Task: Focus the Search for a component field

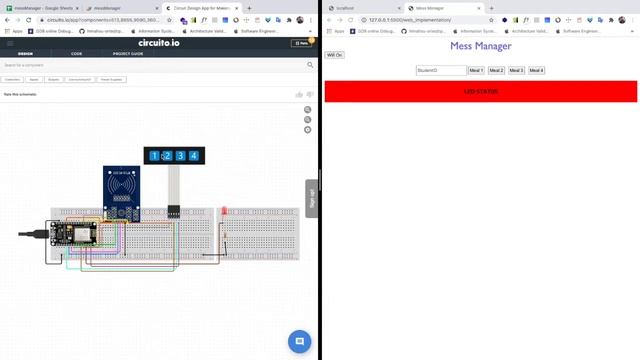Action: click(x=153, y=65)
